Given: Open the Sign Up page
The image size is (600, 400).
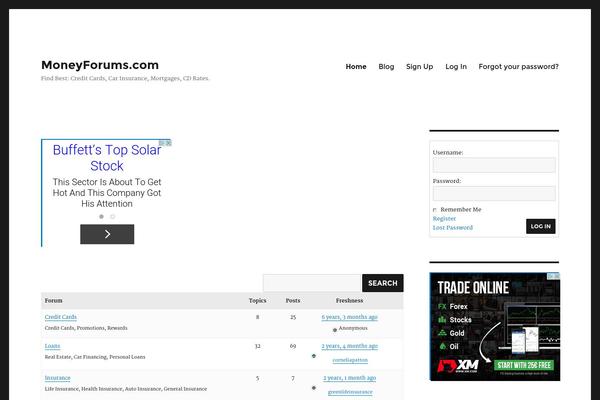Looking at the screenshot, I should (419, 67).
